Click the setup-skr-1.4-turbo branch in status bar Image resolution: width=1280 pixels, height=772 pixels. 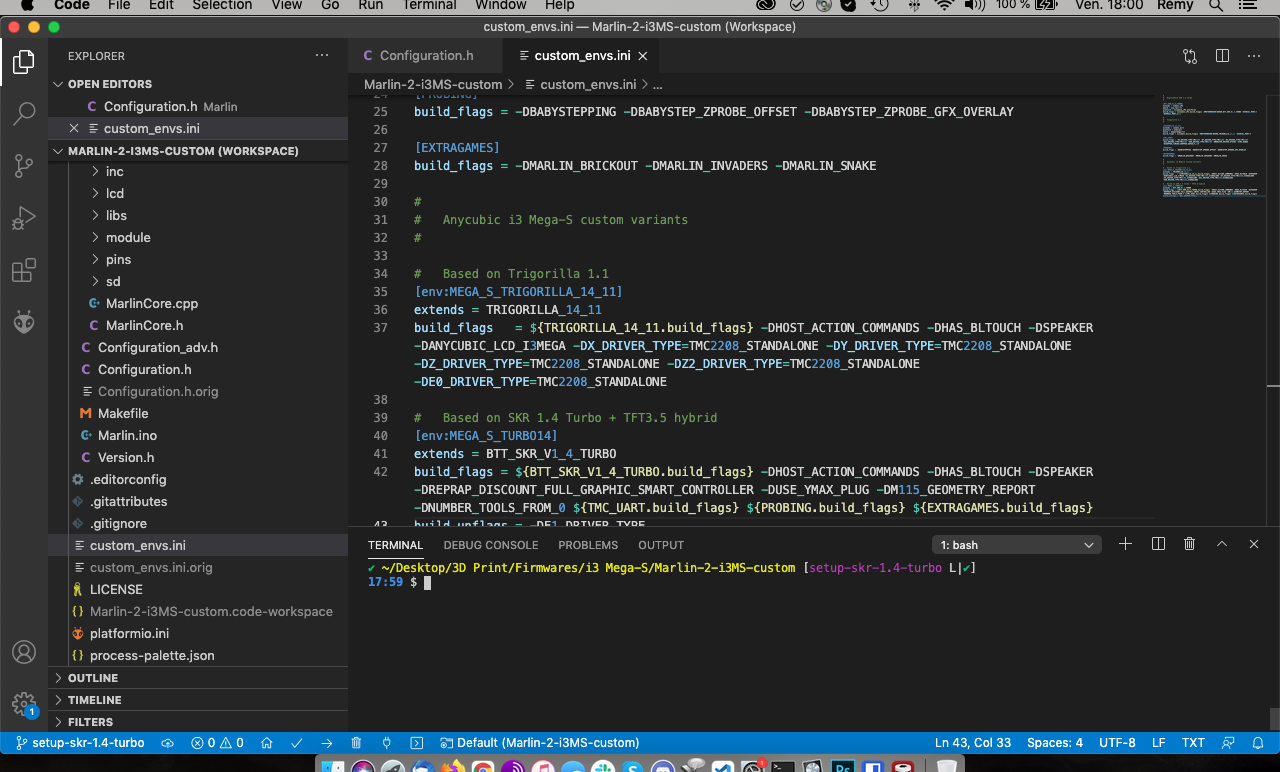(x=79, y=743)
